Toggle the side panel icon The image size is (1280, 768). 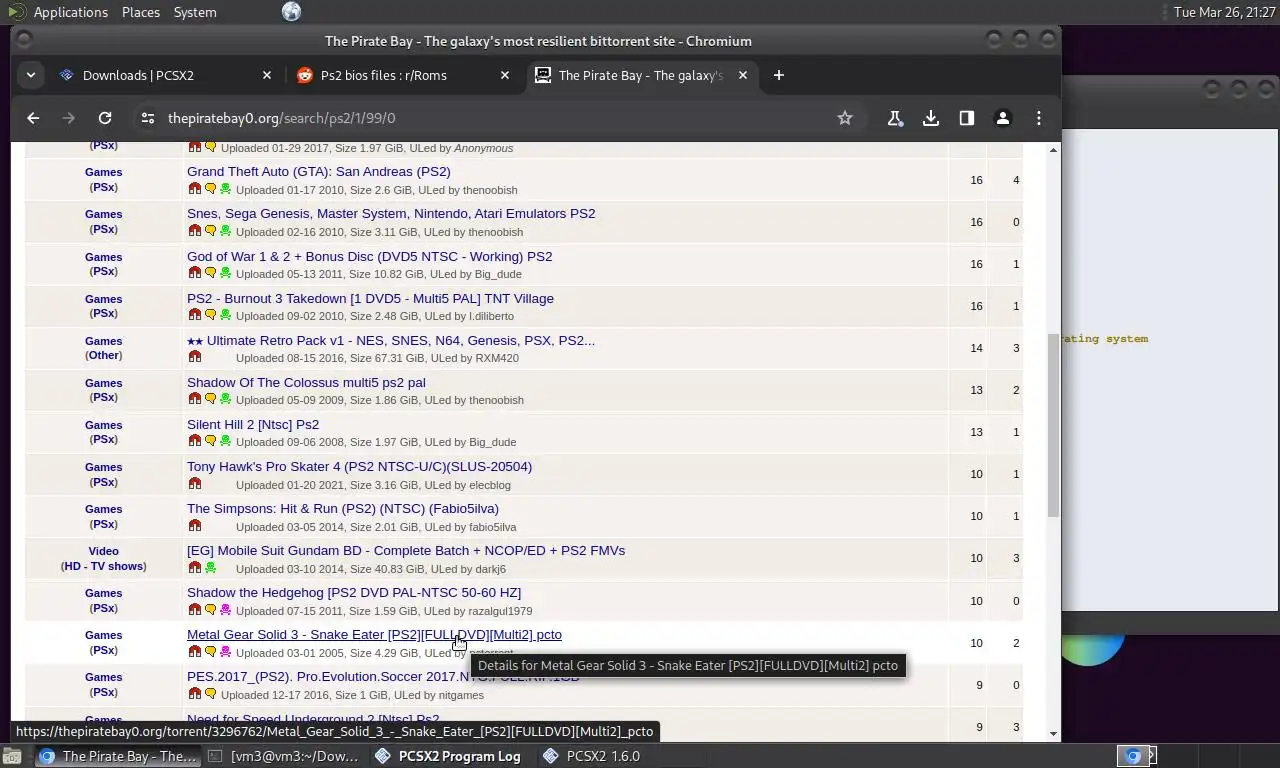[967, 118]
